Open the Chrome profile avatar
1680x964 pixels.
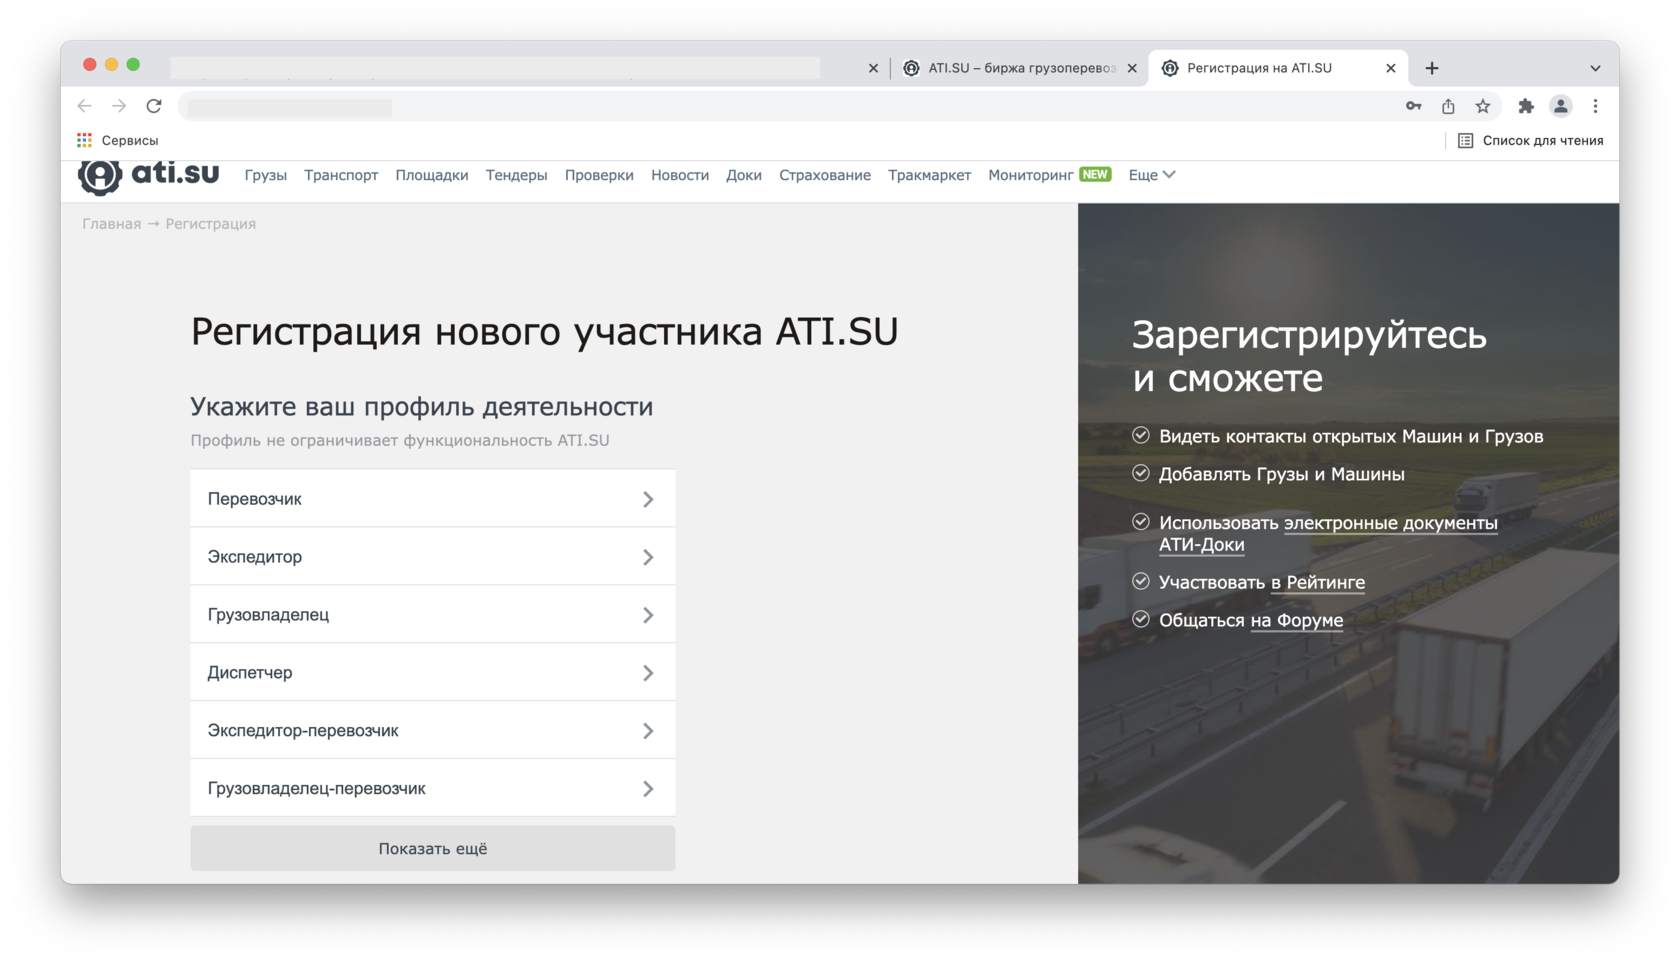point(1561,106)
